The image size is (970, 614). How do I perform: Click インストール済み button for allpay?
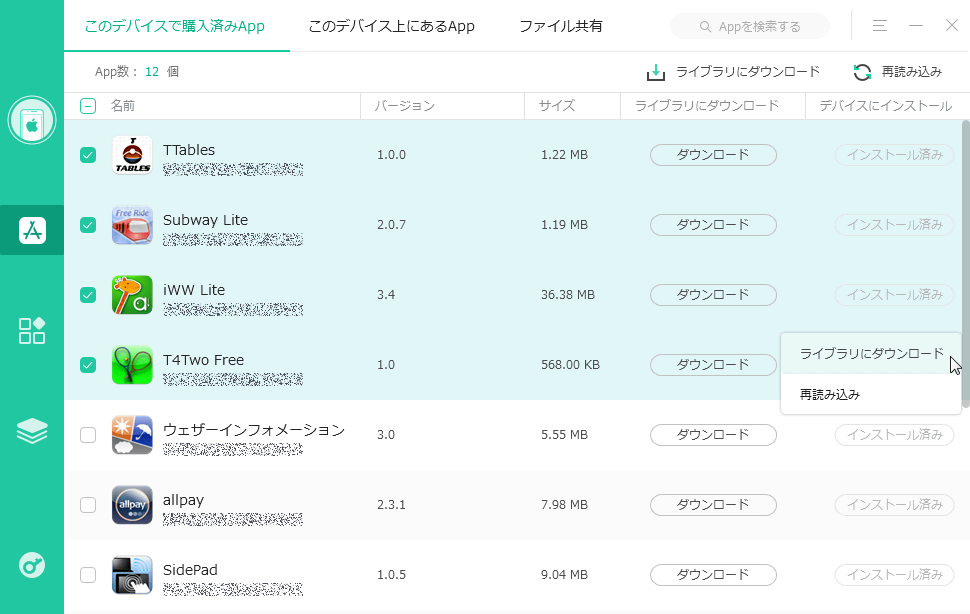coord(895,505)
